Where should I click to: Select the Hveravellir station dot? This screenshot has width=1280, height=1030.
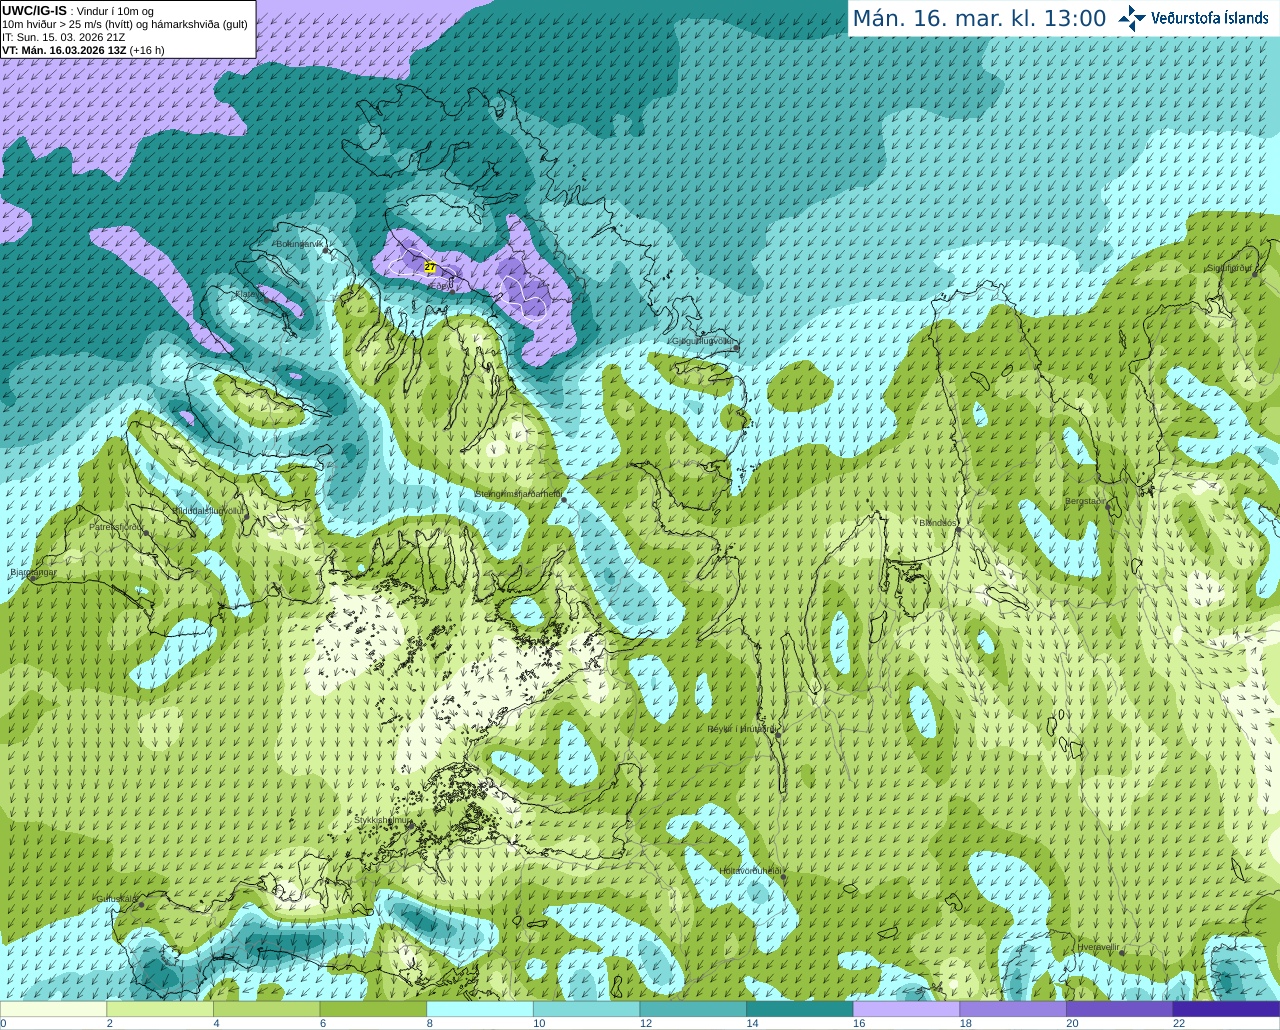click(1122, 953)
